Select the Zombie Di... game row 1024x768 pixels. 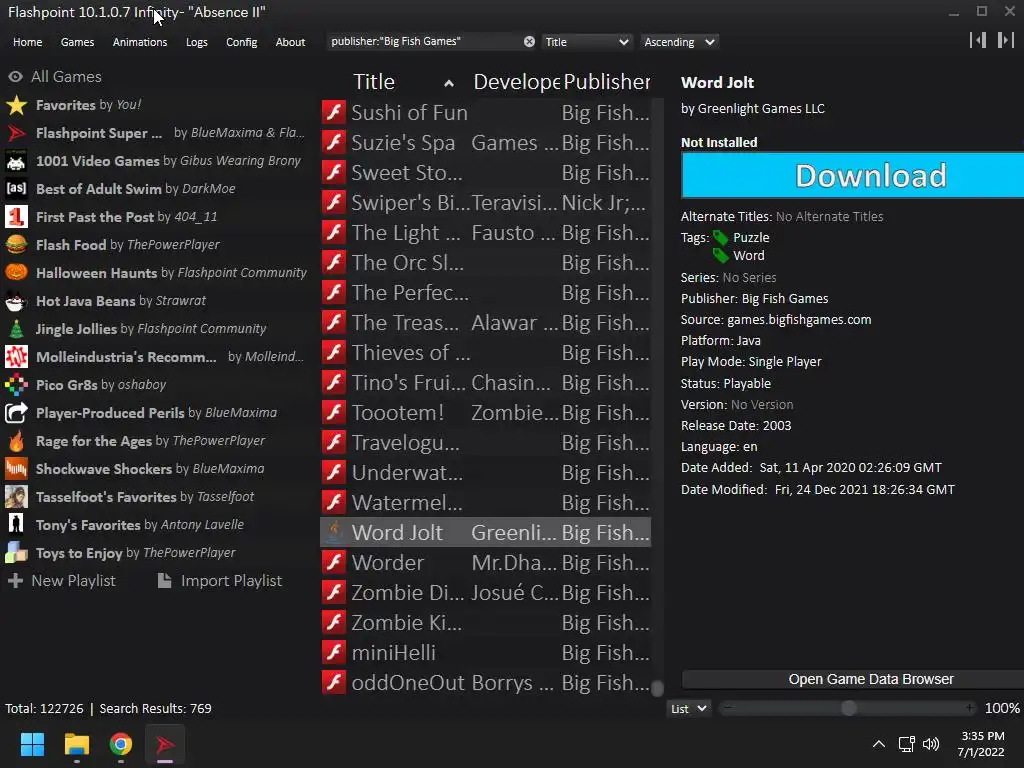[486, 592]
